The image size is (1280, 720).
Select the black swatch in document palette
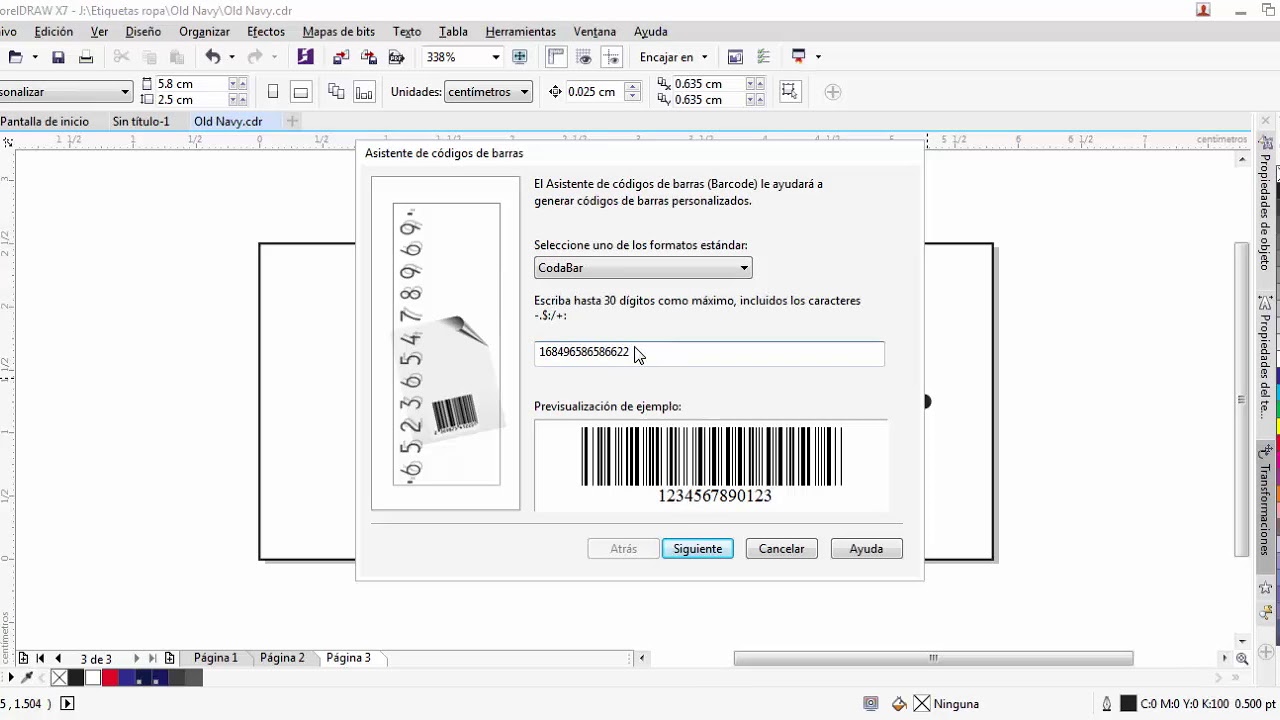click(x=76, y=678)
